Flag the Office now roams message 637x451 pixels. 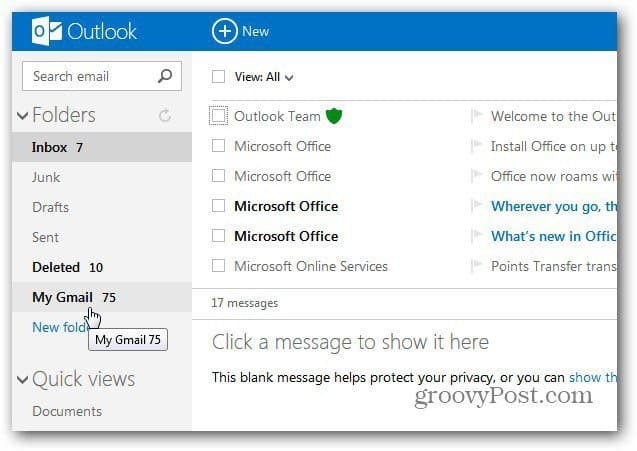[x=477, y=176]
